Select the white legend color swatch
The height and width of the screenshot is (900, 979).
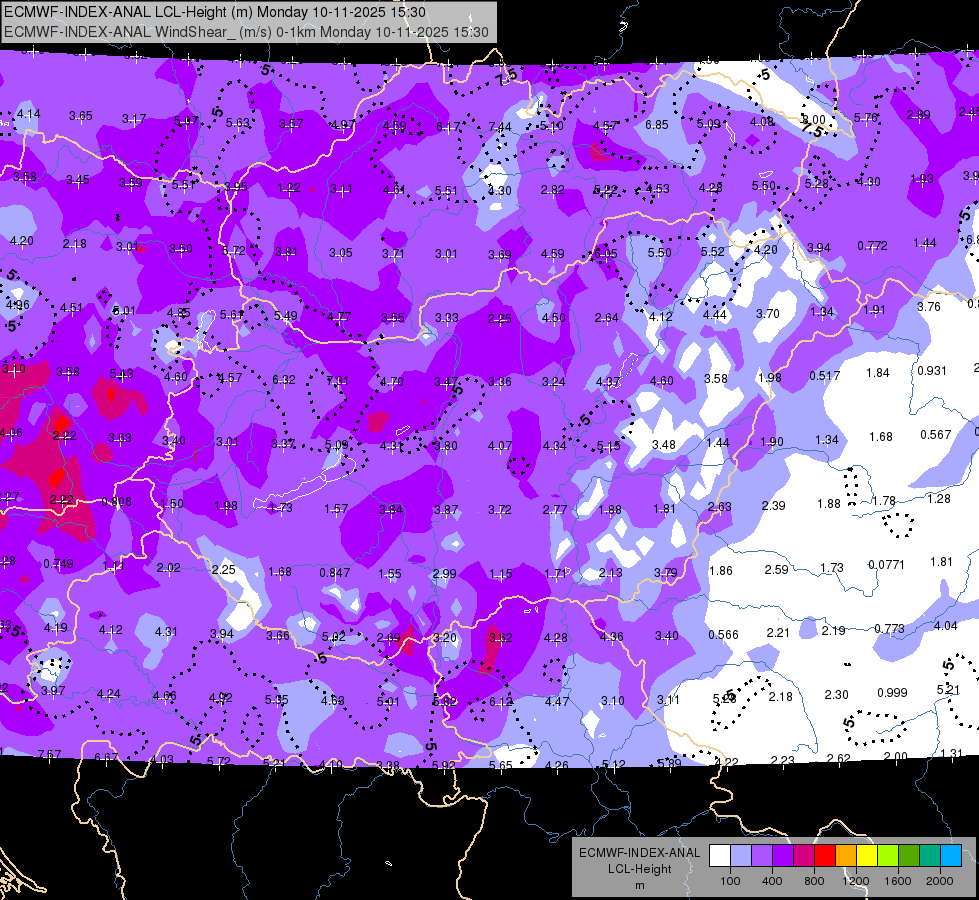(x=720, y=856)
